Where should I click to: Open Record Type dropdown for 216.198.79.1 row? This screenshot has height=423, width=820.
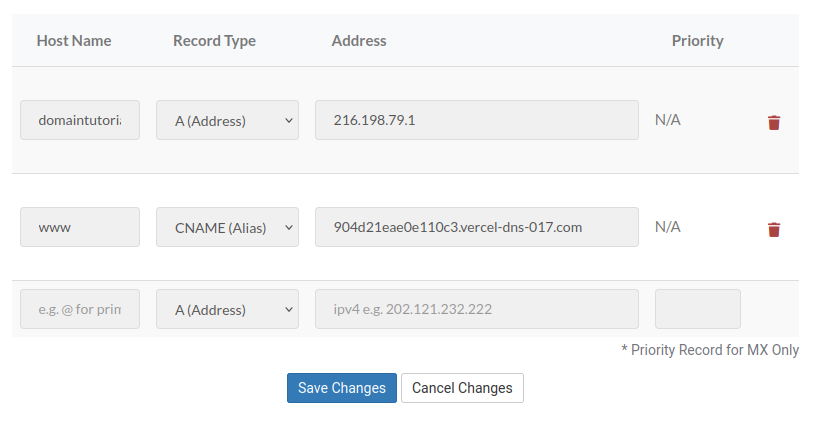tap(227, 120)
